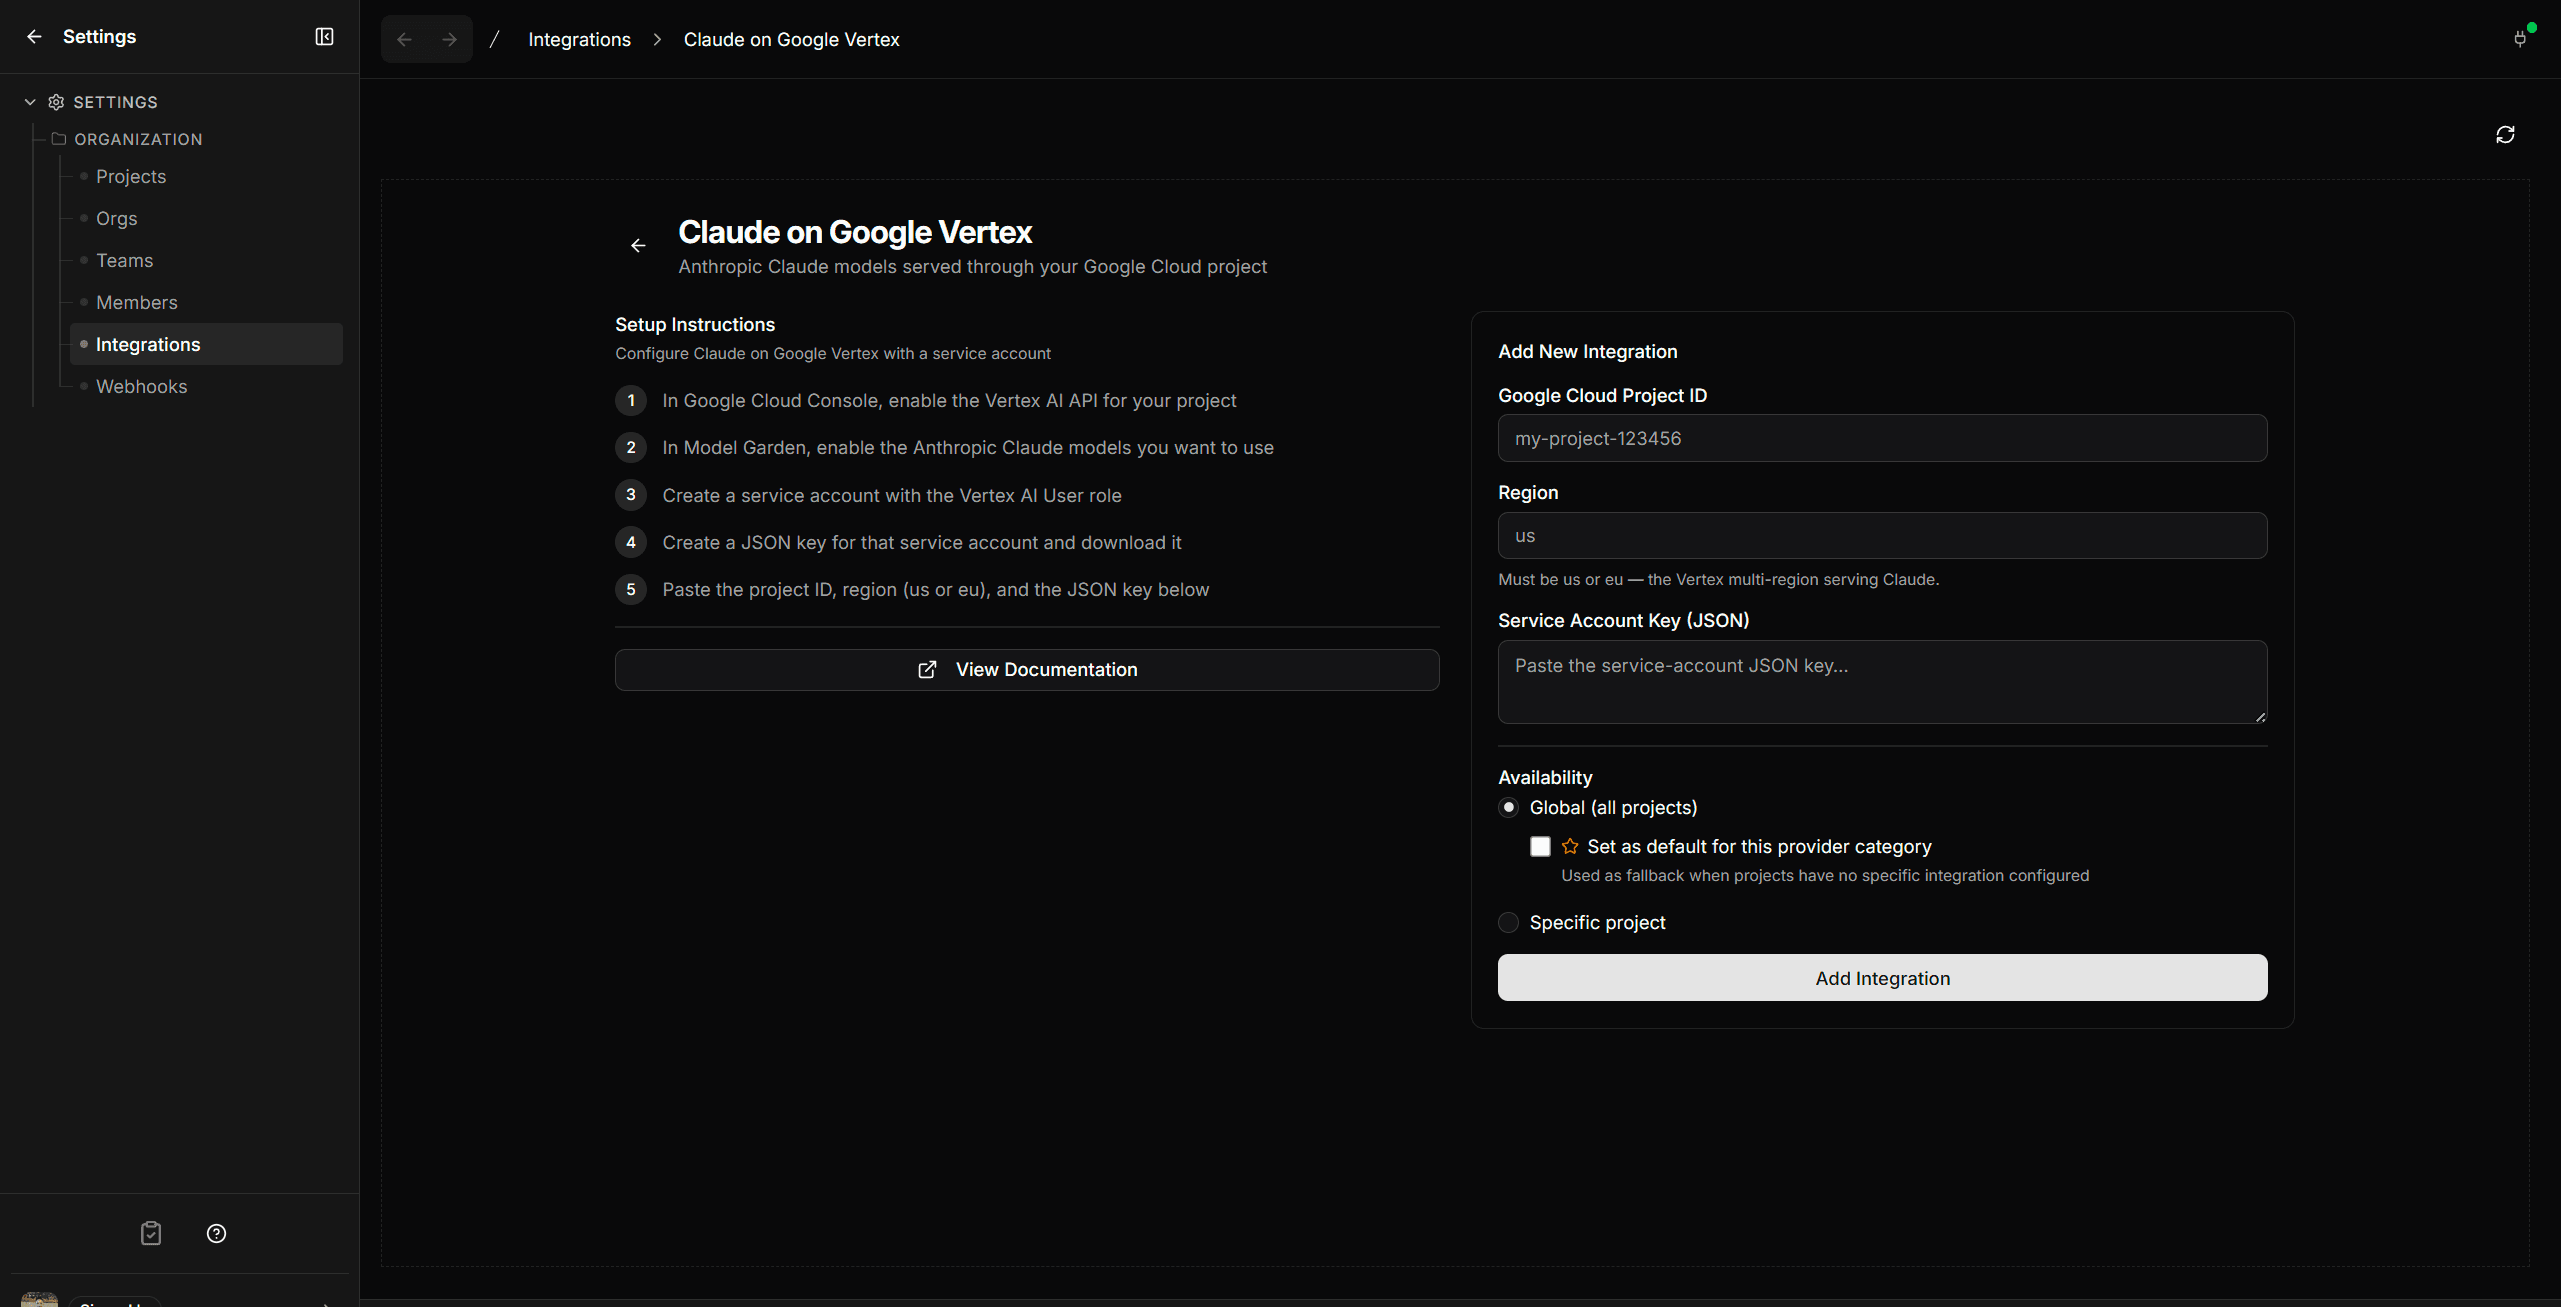Focus the Service Account Key JSON textarea
Viewport: 2561px width, 1307px height.
(1882, 682)
